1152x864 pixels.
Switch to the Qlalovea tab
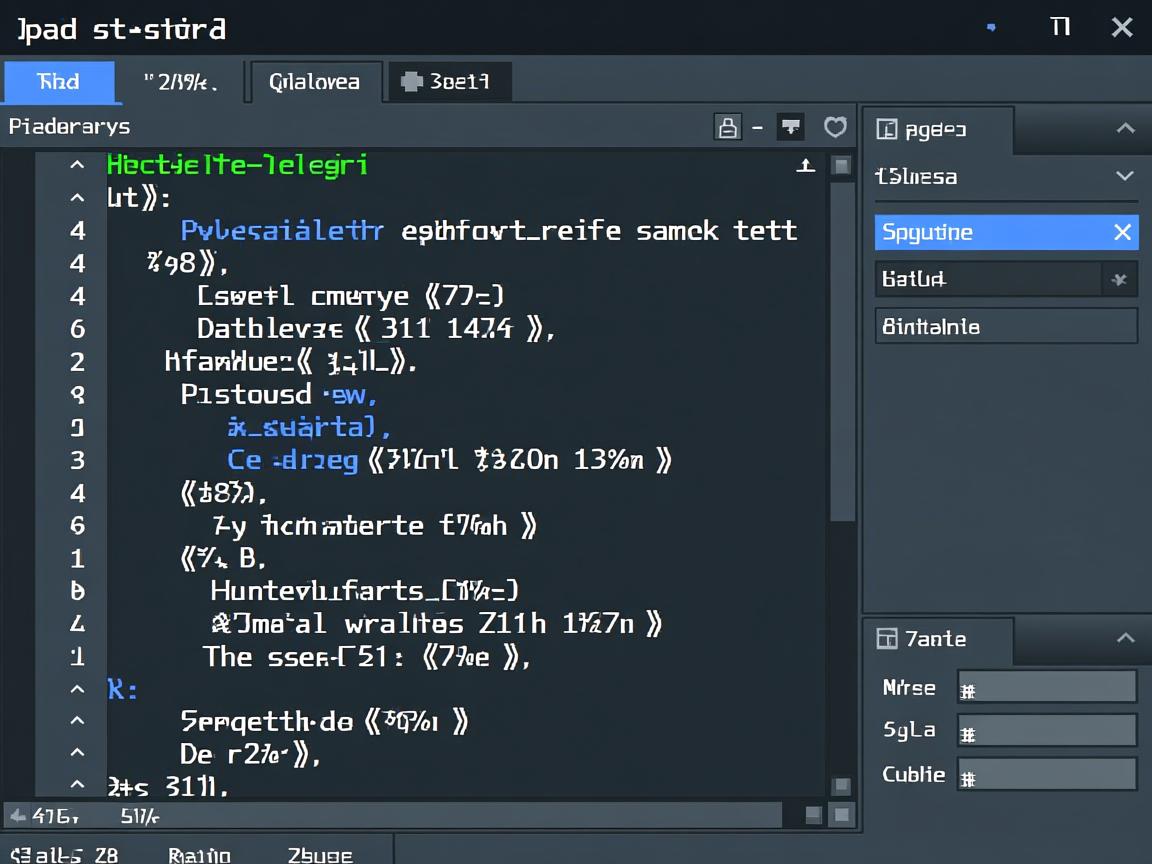315,82
